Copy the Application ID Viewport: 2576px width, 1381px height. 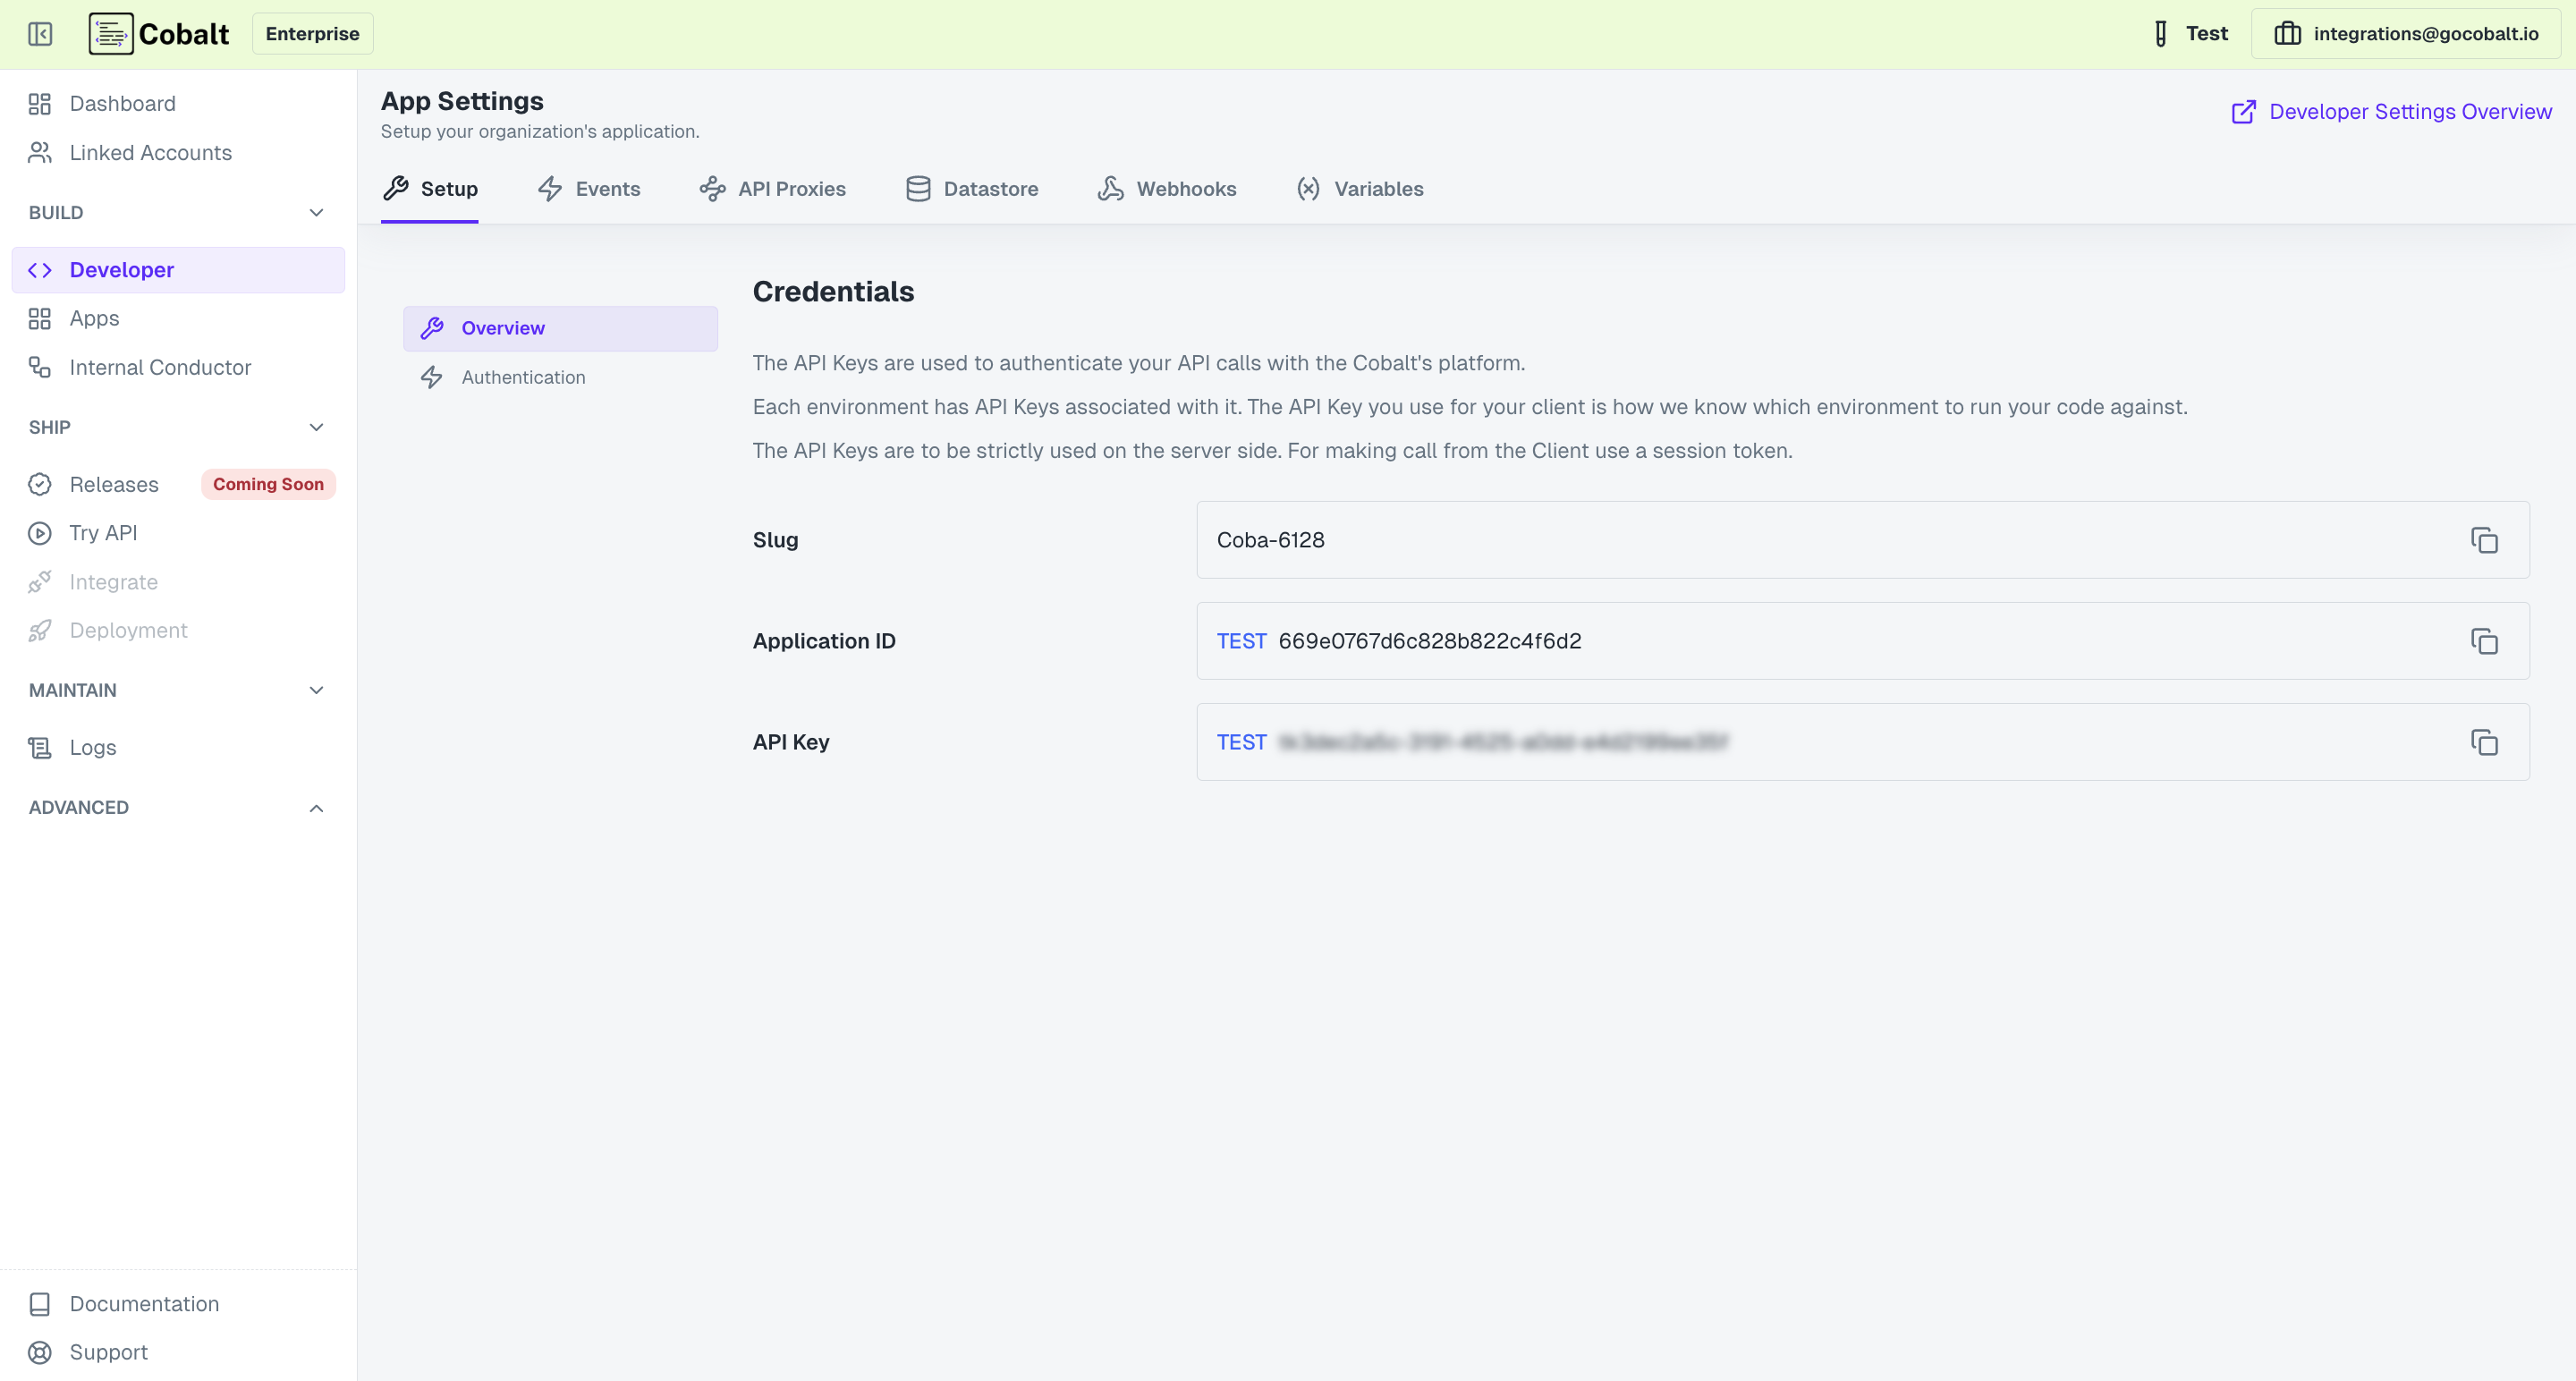[2484, 641]
